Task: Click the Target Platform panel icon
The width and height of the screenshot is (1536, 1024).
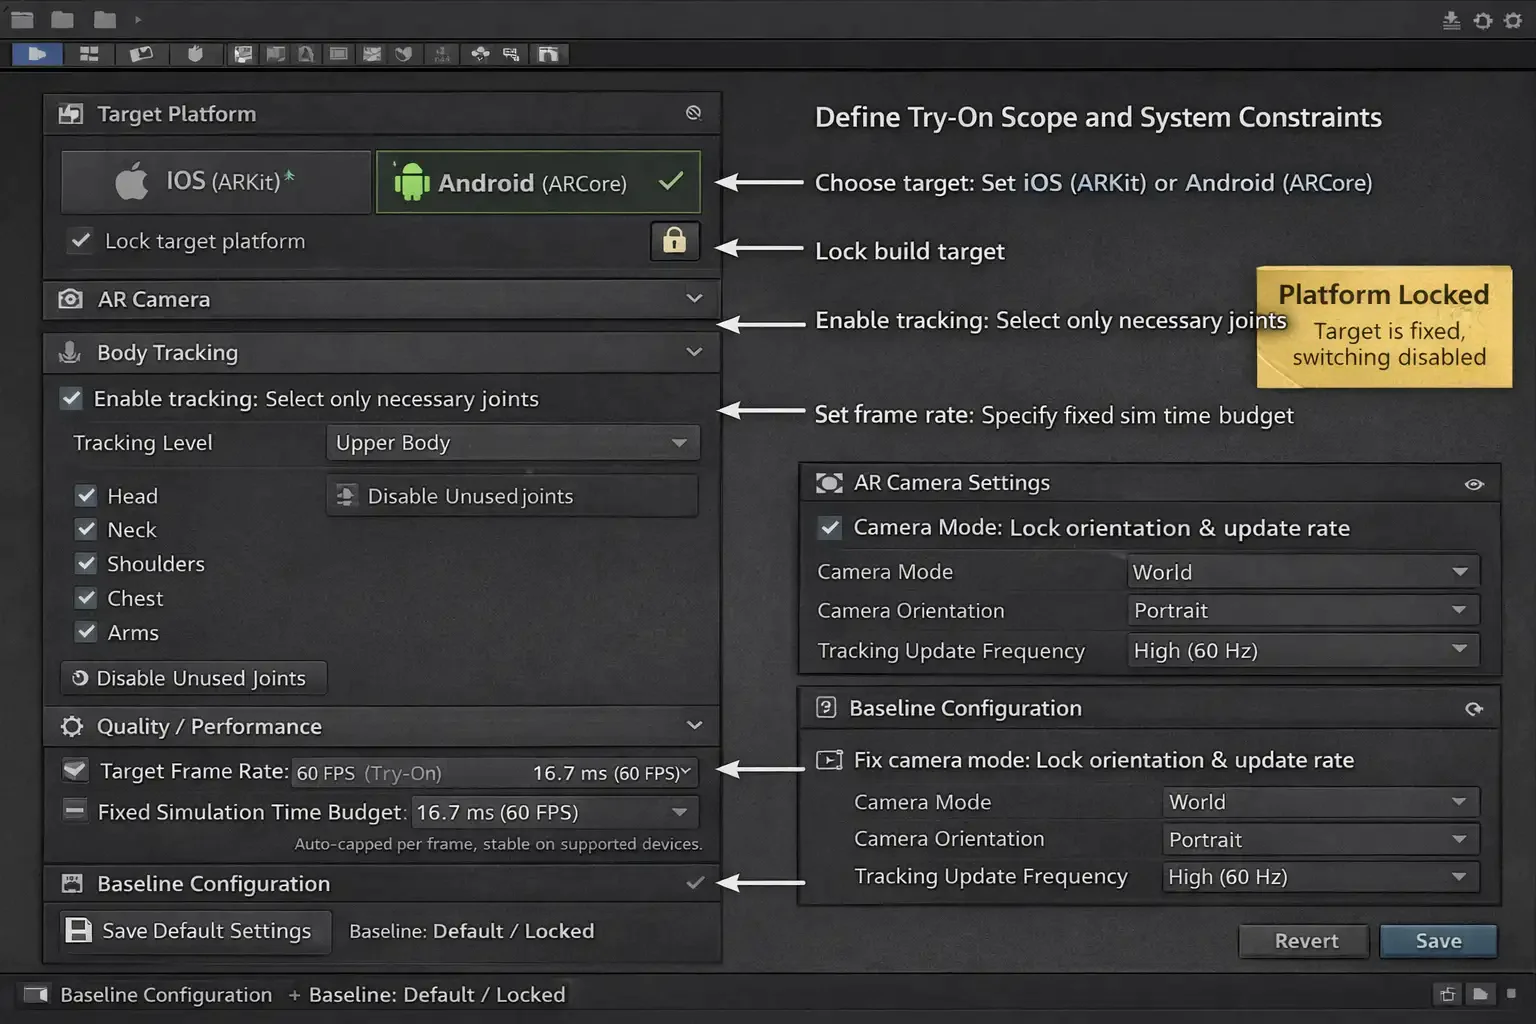Action: coord(70,113)
